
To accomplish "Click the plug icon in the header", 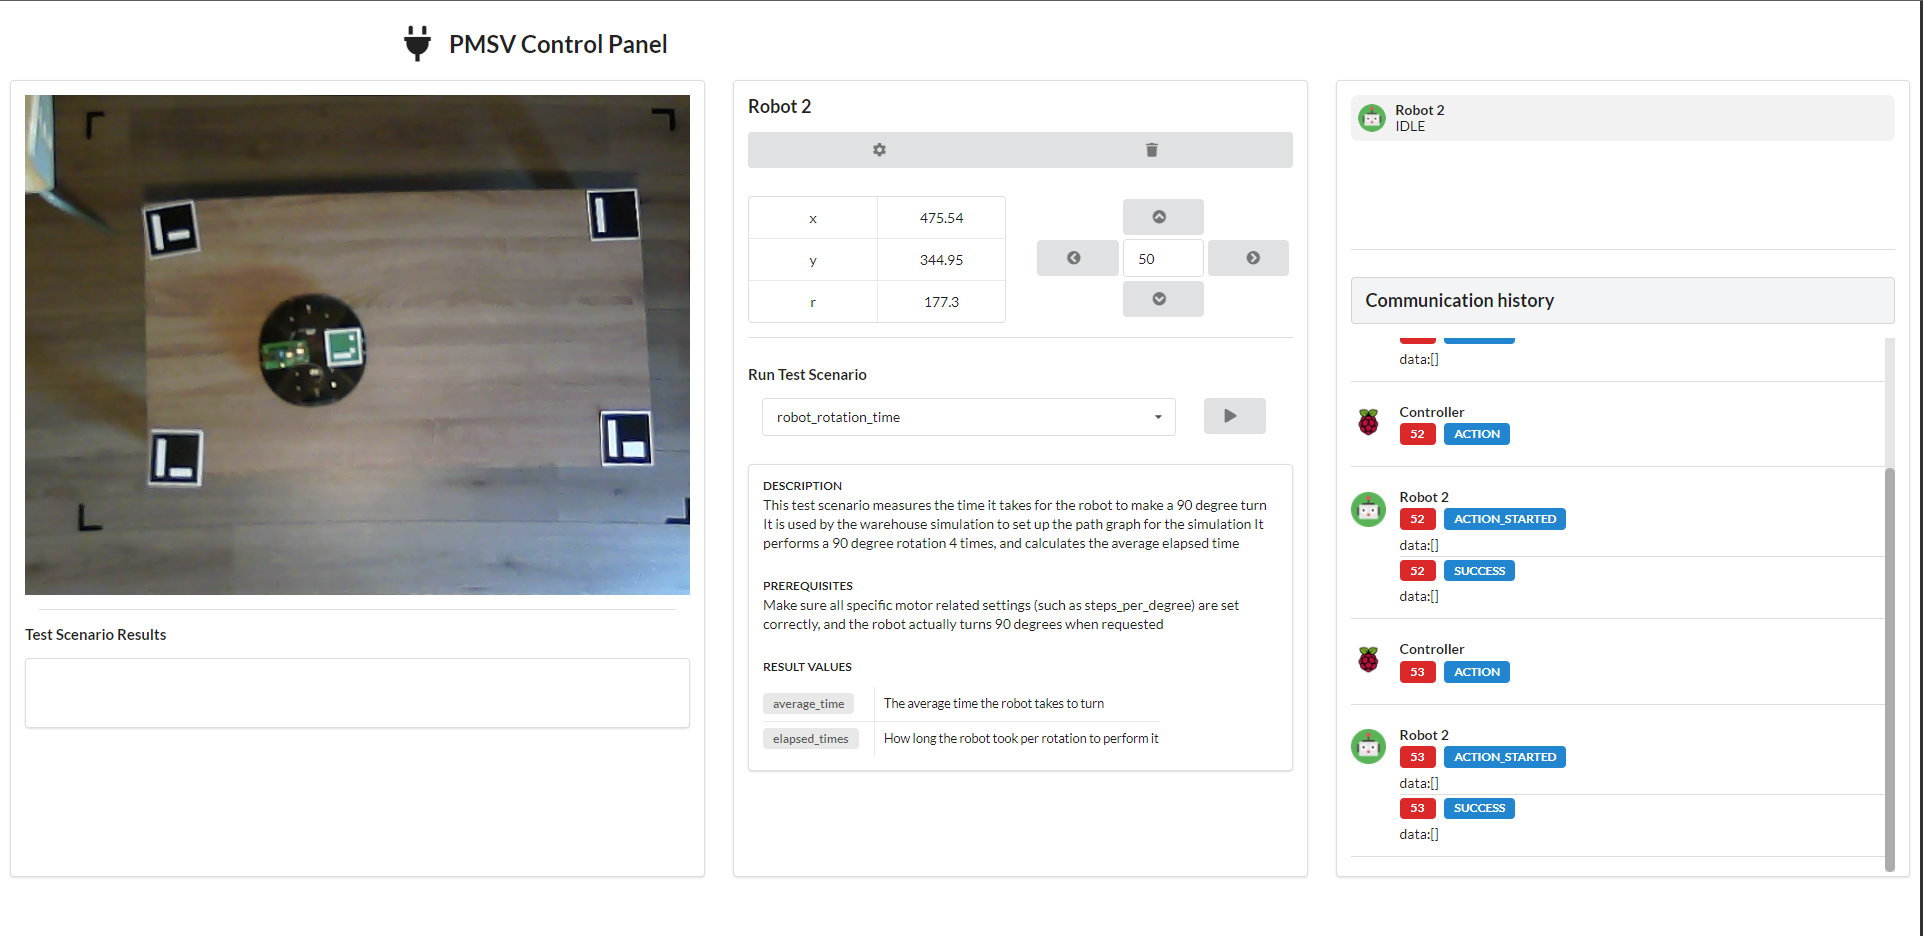I will pyautogui.click(x=416, y=42).
